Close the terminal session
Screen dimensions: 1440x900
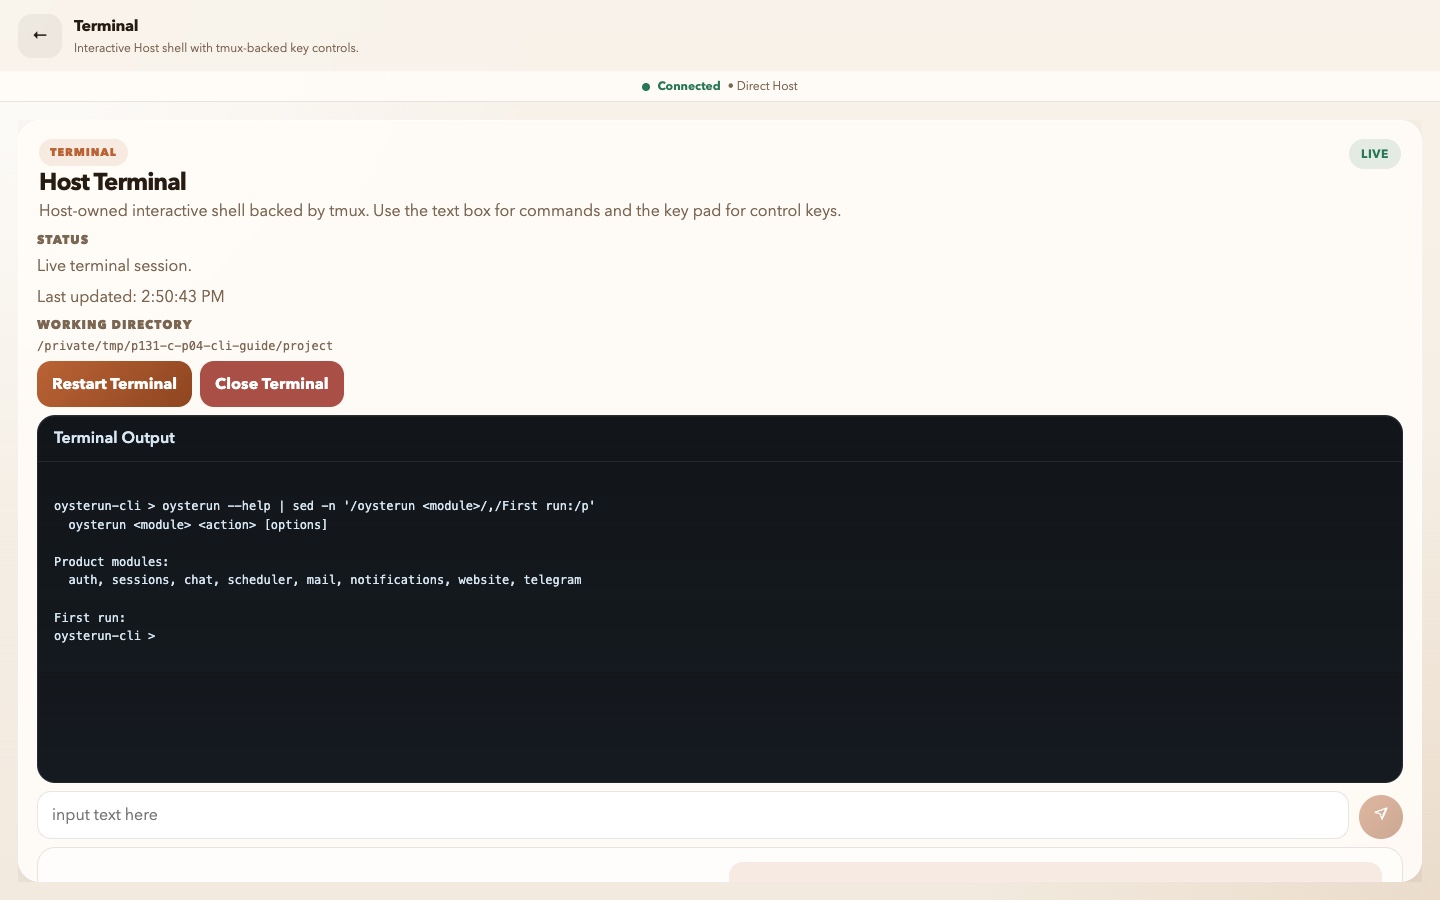pyautogui.click(x=272, y=384)
